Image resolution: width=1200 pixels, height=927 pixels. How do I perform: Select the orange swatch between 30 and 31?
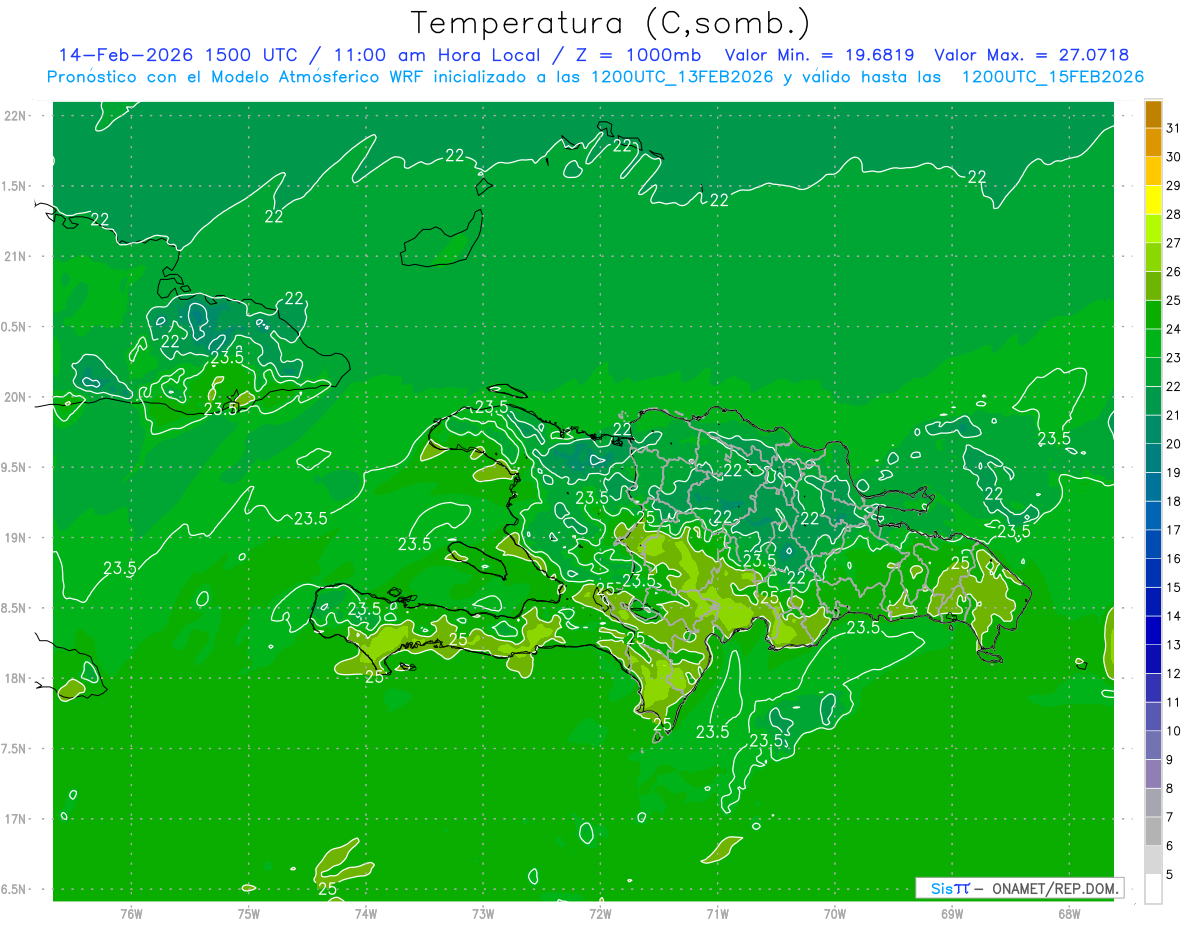pyautogui.click(x=1153, y=142)
